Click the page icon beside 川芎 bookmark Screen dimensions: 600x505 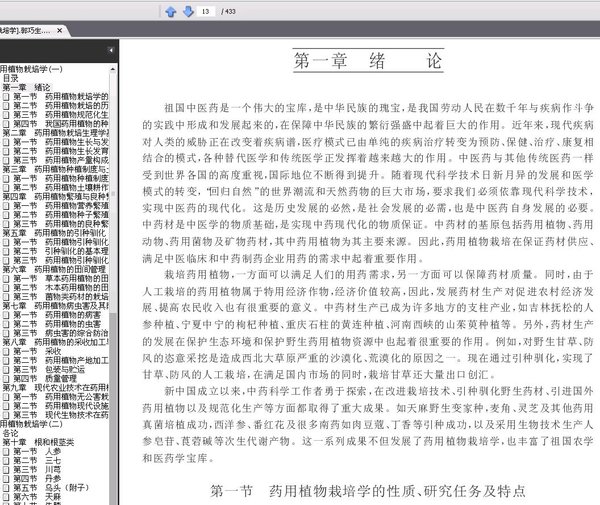6,470
